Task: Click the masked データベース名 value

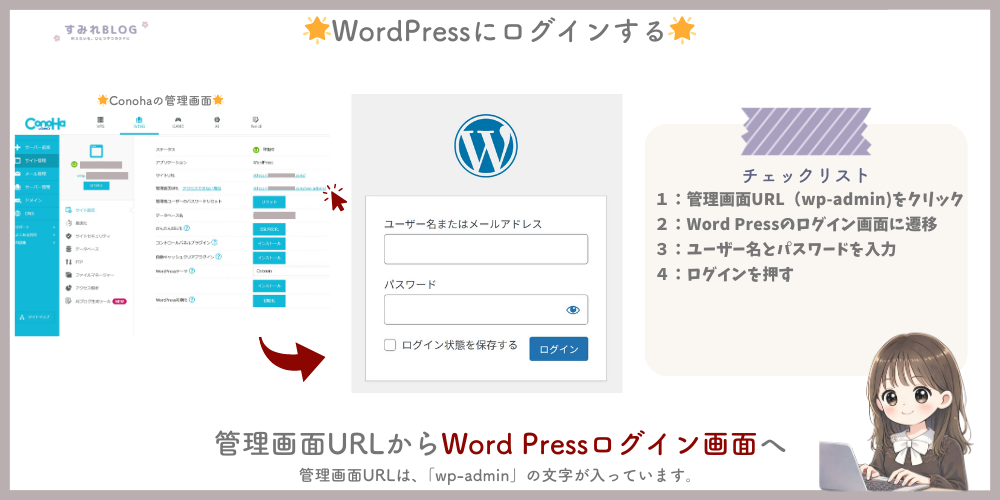Action: 274,216
